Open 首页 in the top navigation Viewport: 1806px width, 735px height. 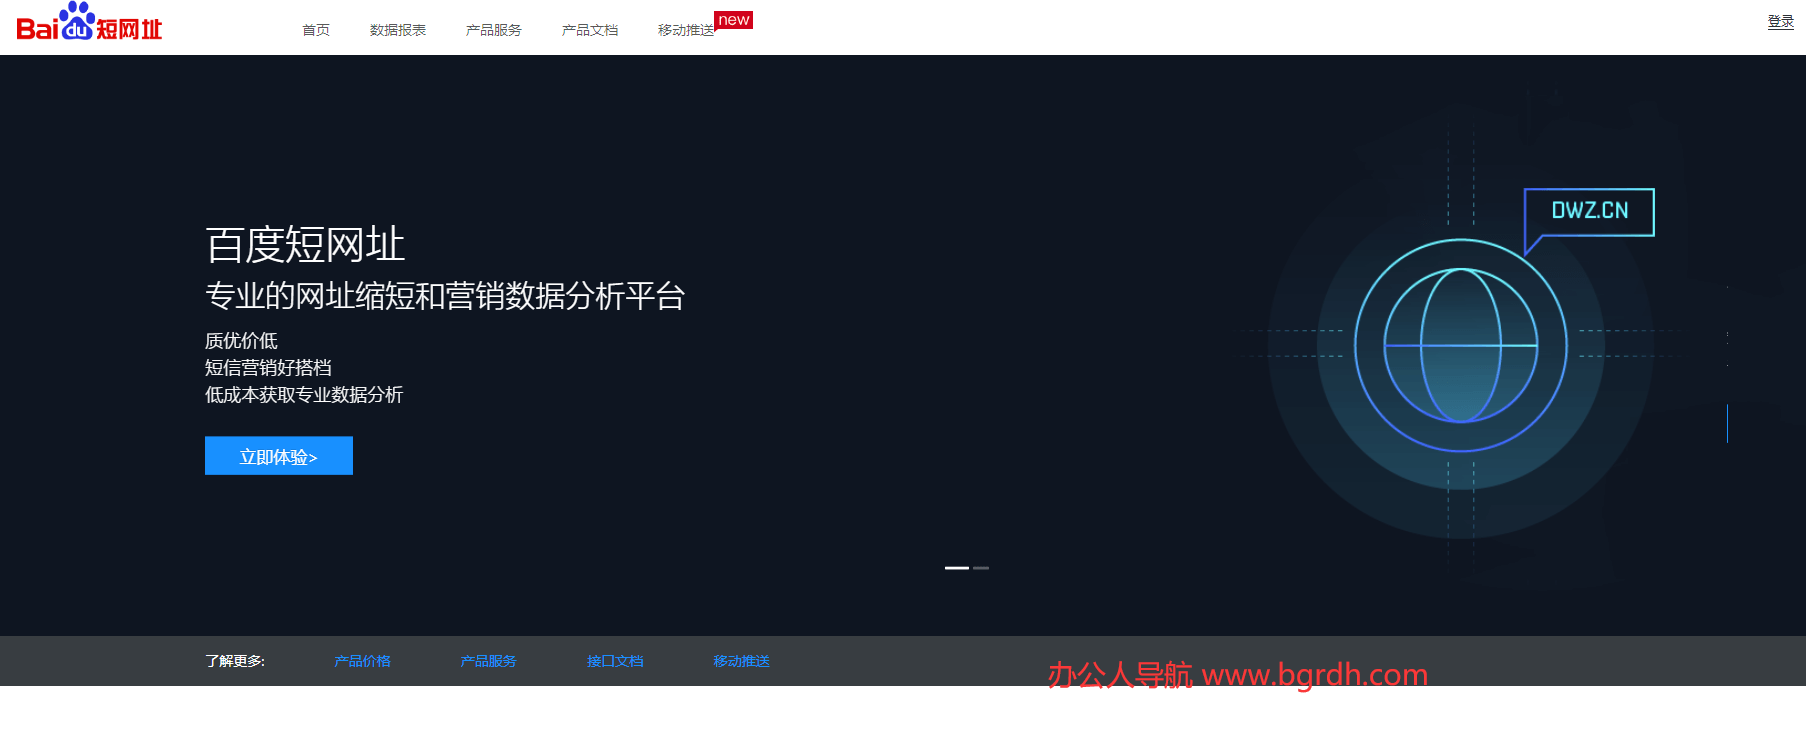[316, 30]
